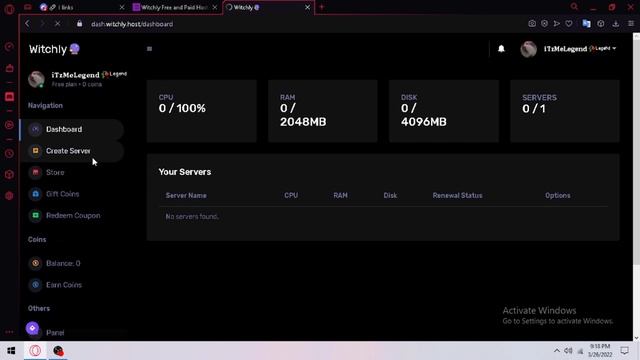Open the ad blocker shield icon
Image resolution: width=640 pixels, height=360 pixels.
tap(544, 24)
